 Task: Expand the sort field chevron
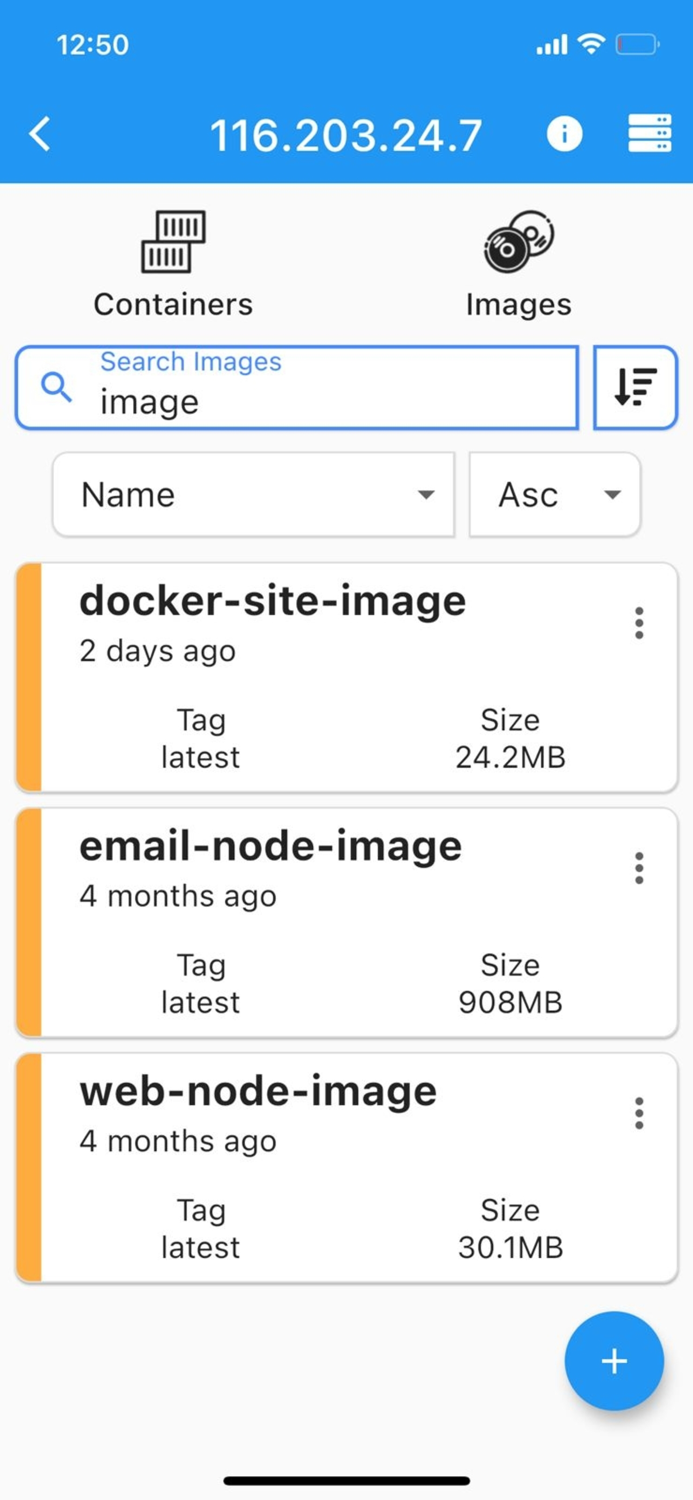pos(427,494)
